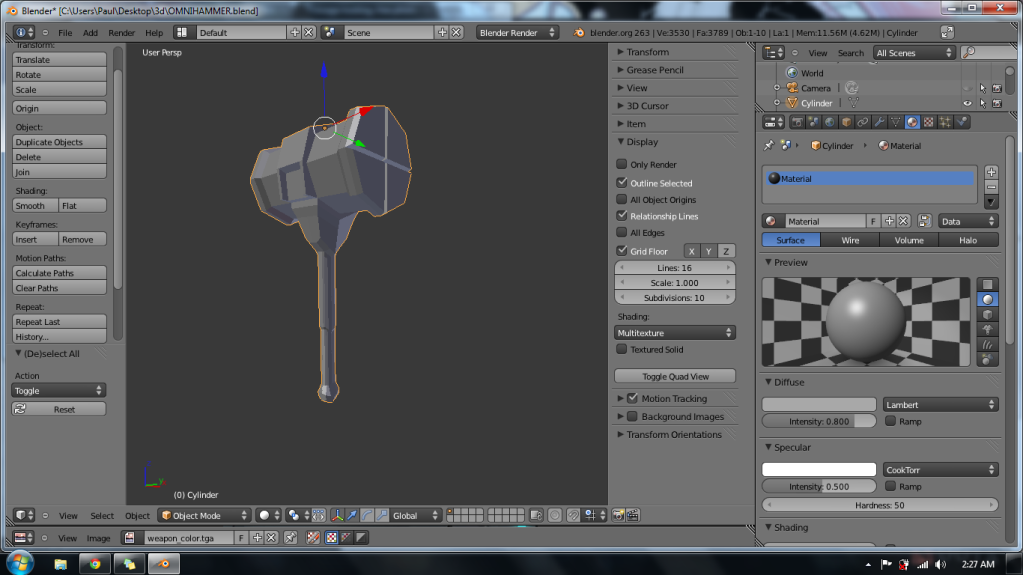
Task: Enable the Diffuse Ramp checkbox
Action: point(890,421)
